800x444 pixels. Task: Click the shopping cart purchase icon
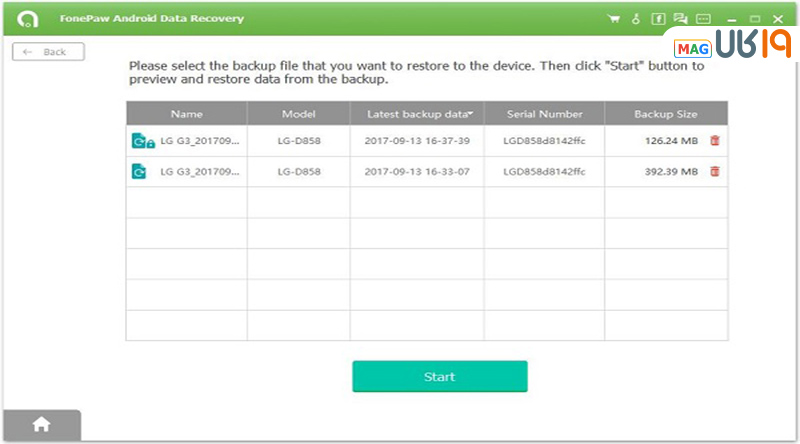tap(614, 19)
